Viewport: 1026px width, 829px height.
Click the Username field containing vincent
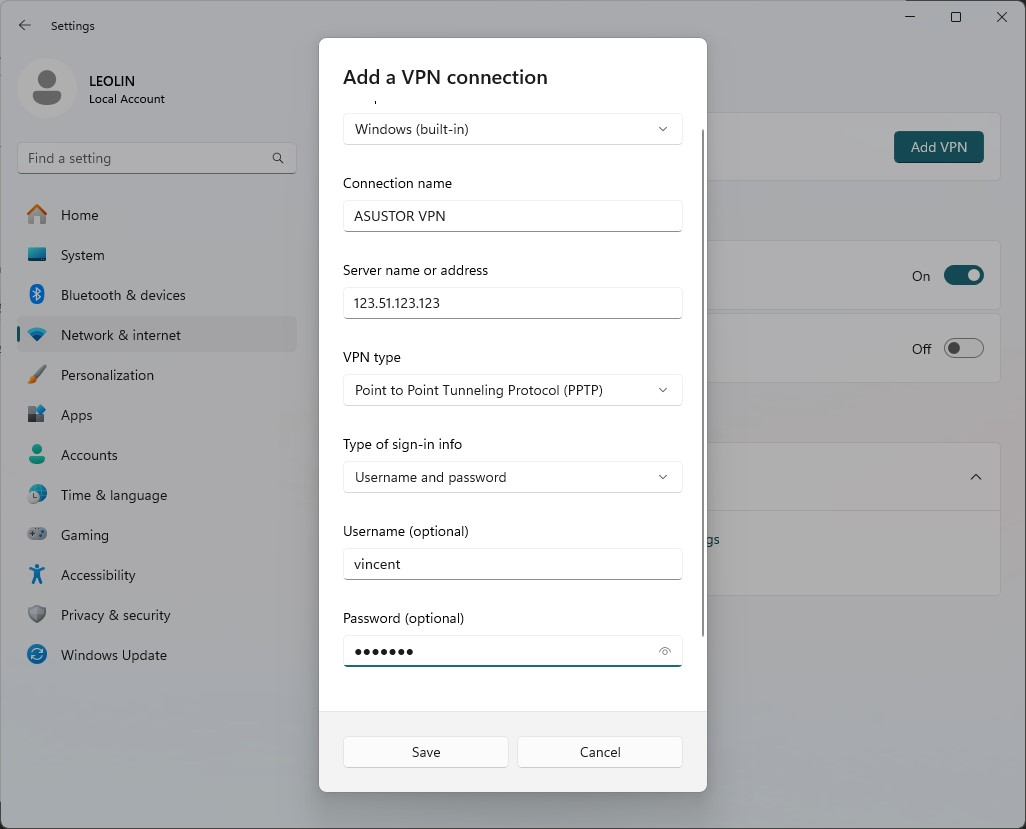[512, 564]
